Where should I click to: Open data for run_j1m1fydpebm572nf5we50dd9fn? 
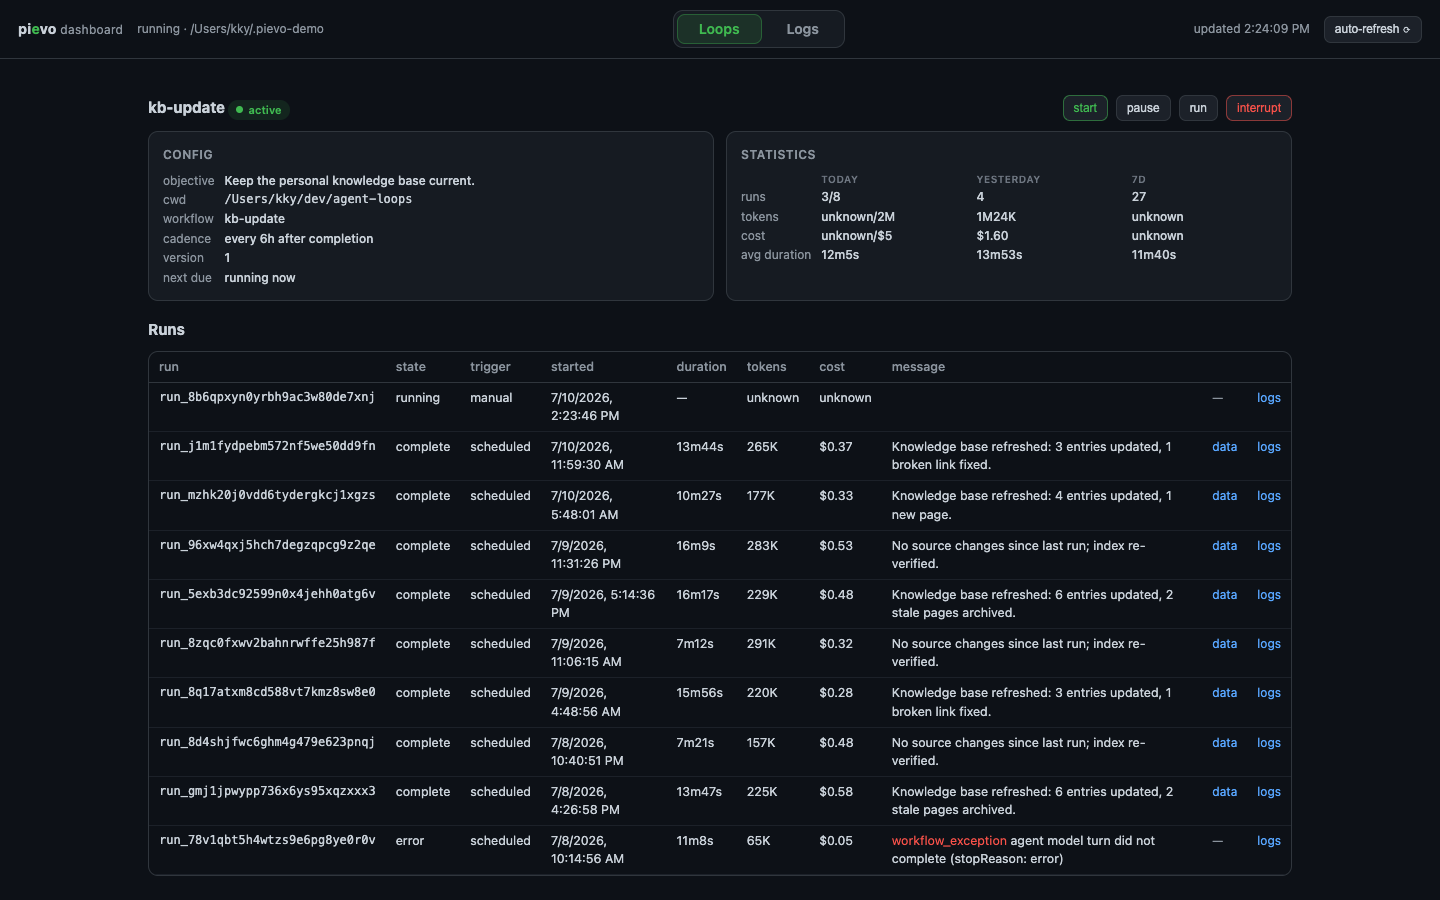pyautogui.click(x=1224, y=447)
